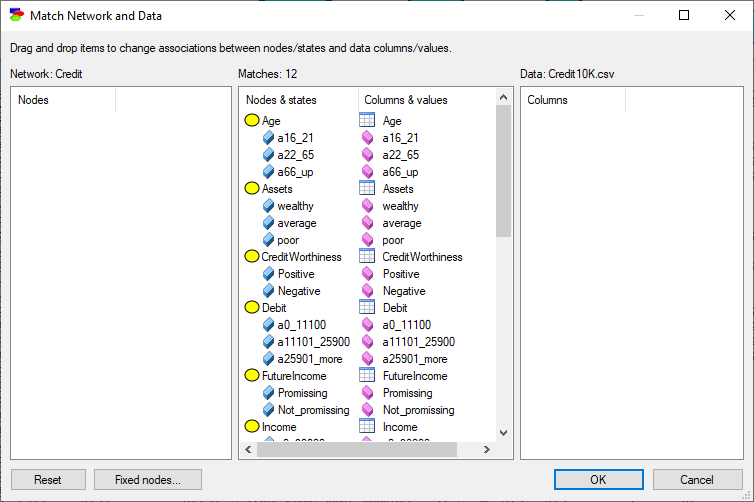Click blue state icon beside Positive

(x=268, y=274)
